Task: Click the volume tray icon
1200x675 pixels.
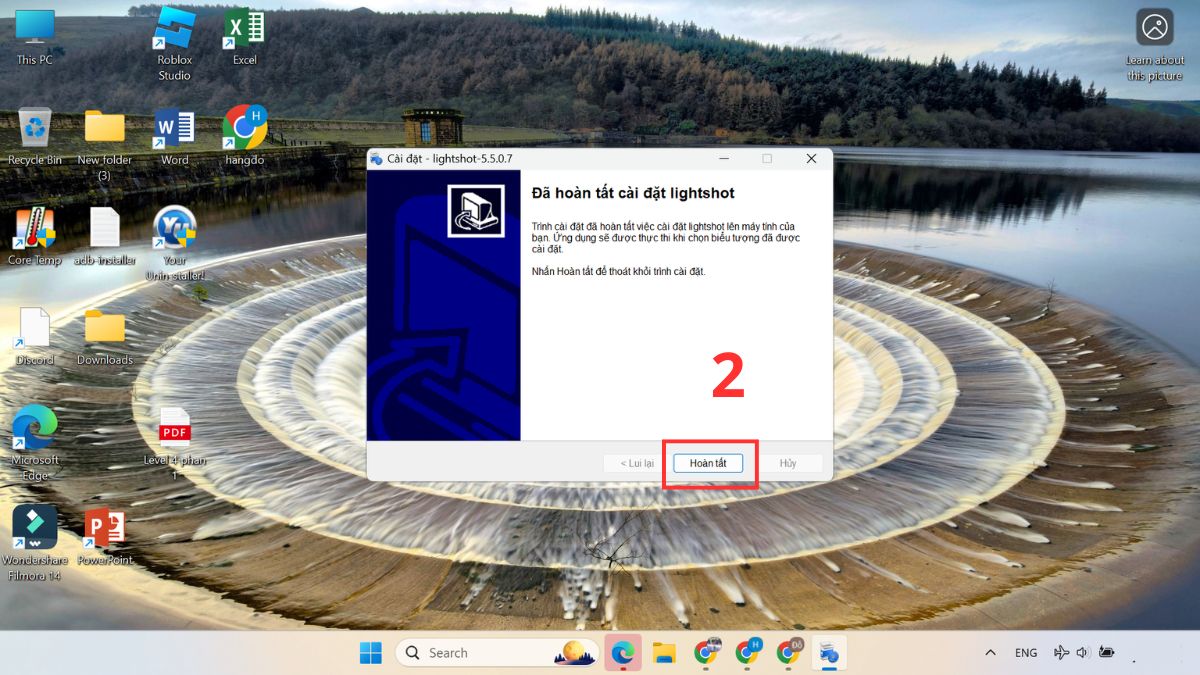Action: [1082, 653]
